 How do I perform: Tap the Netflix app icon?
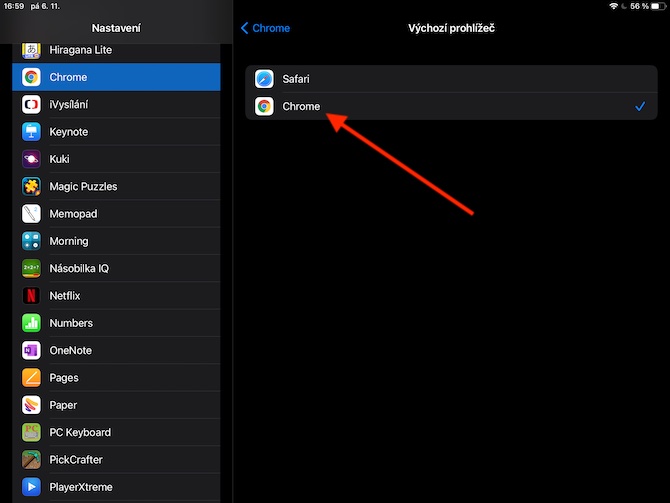click(x=31, y=296)
